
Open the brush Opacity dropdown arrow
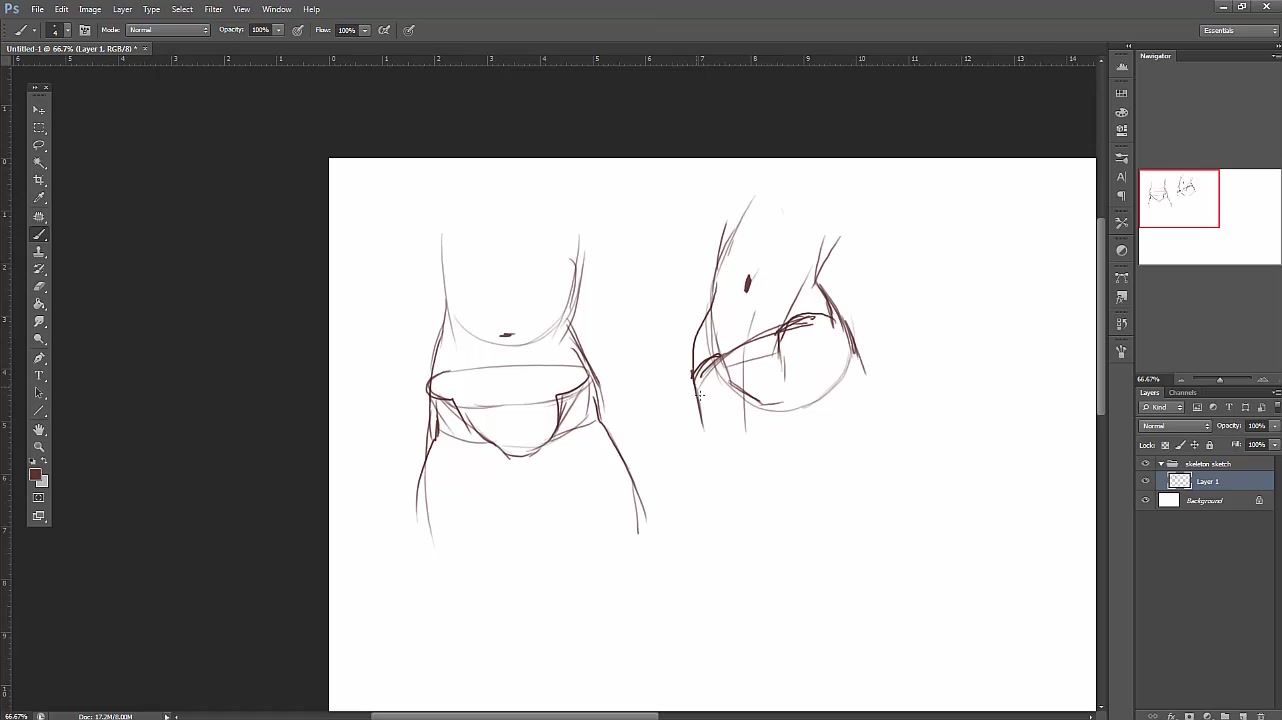click(x=278, y=30)
